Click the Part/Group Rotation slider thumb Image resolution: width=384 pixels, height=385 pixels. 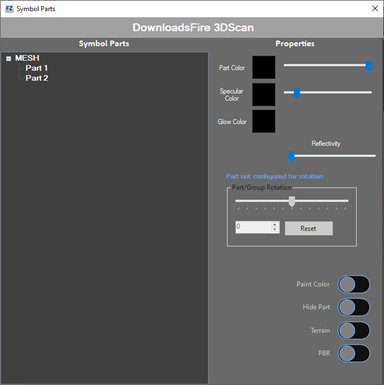pyautogui.click(x=292, y=201)
